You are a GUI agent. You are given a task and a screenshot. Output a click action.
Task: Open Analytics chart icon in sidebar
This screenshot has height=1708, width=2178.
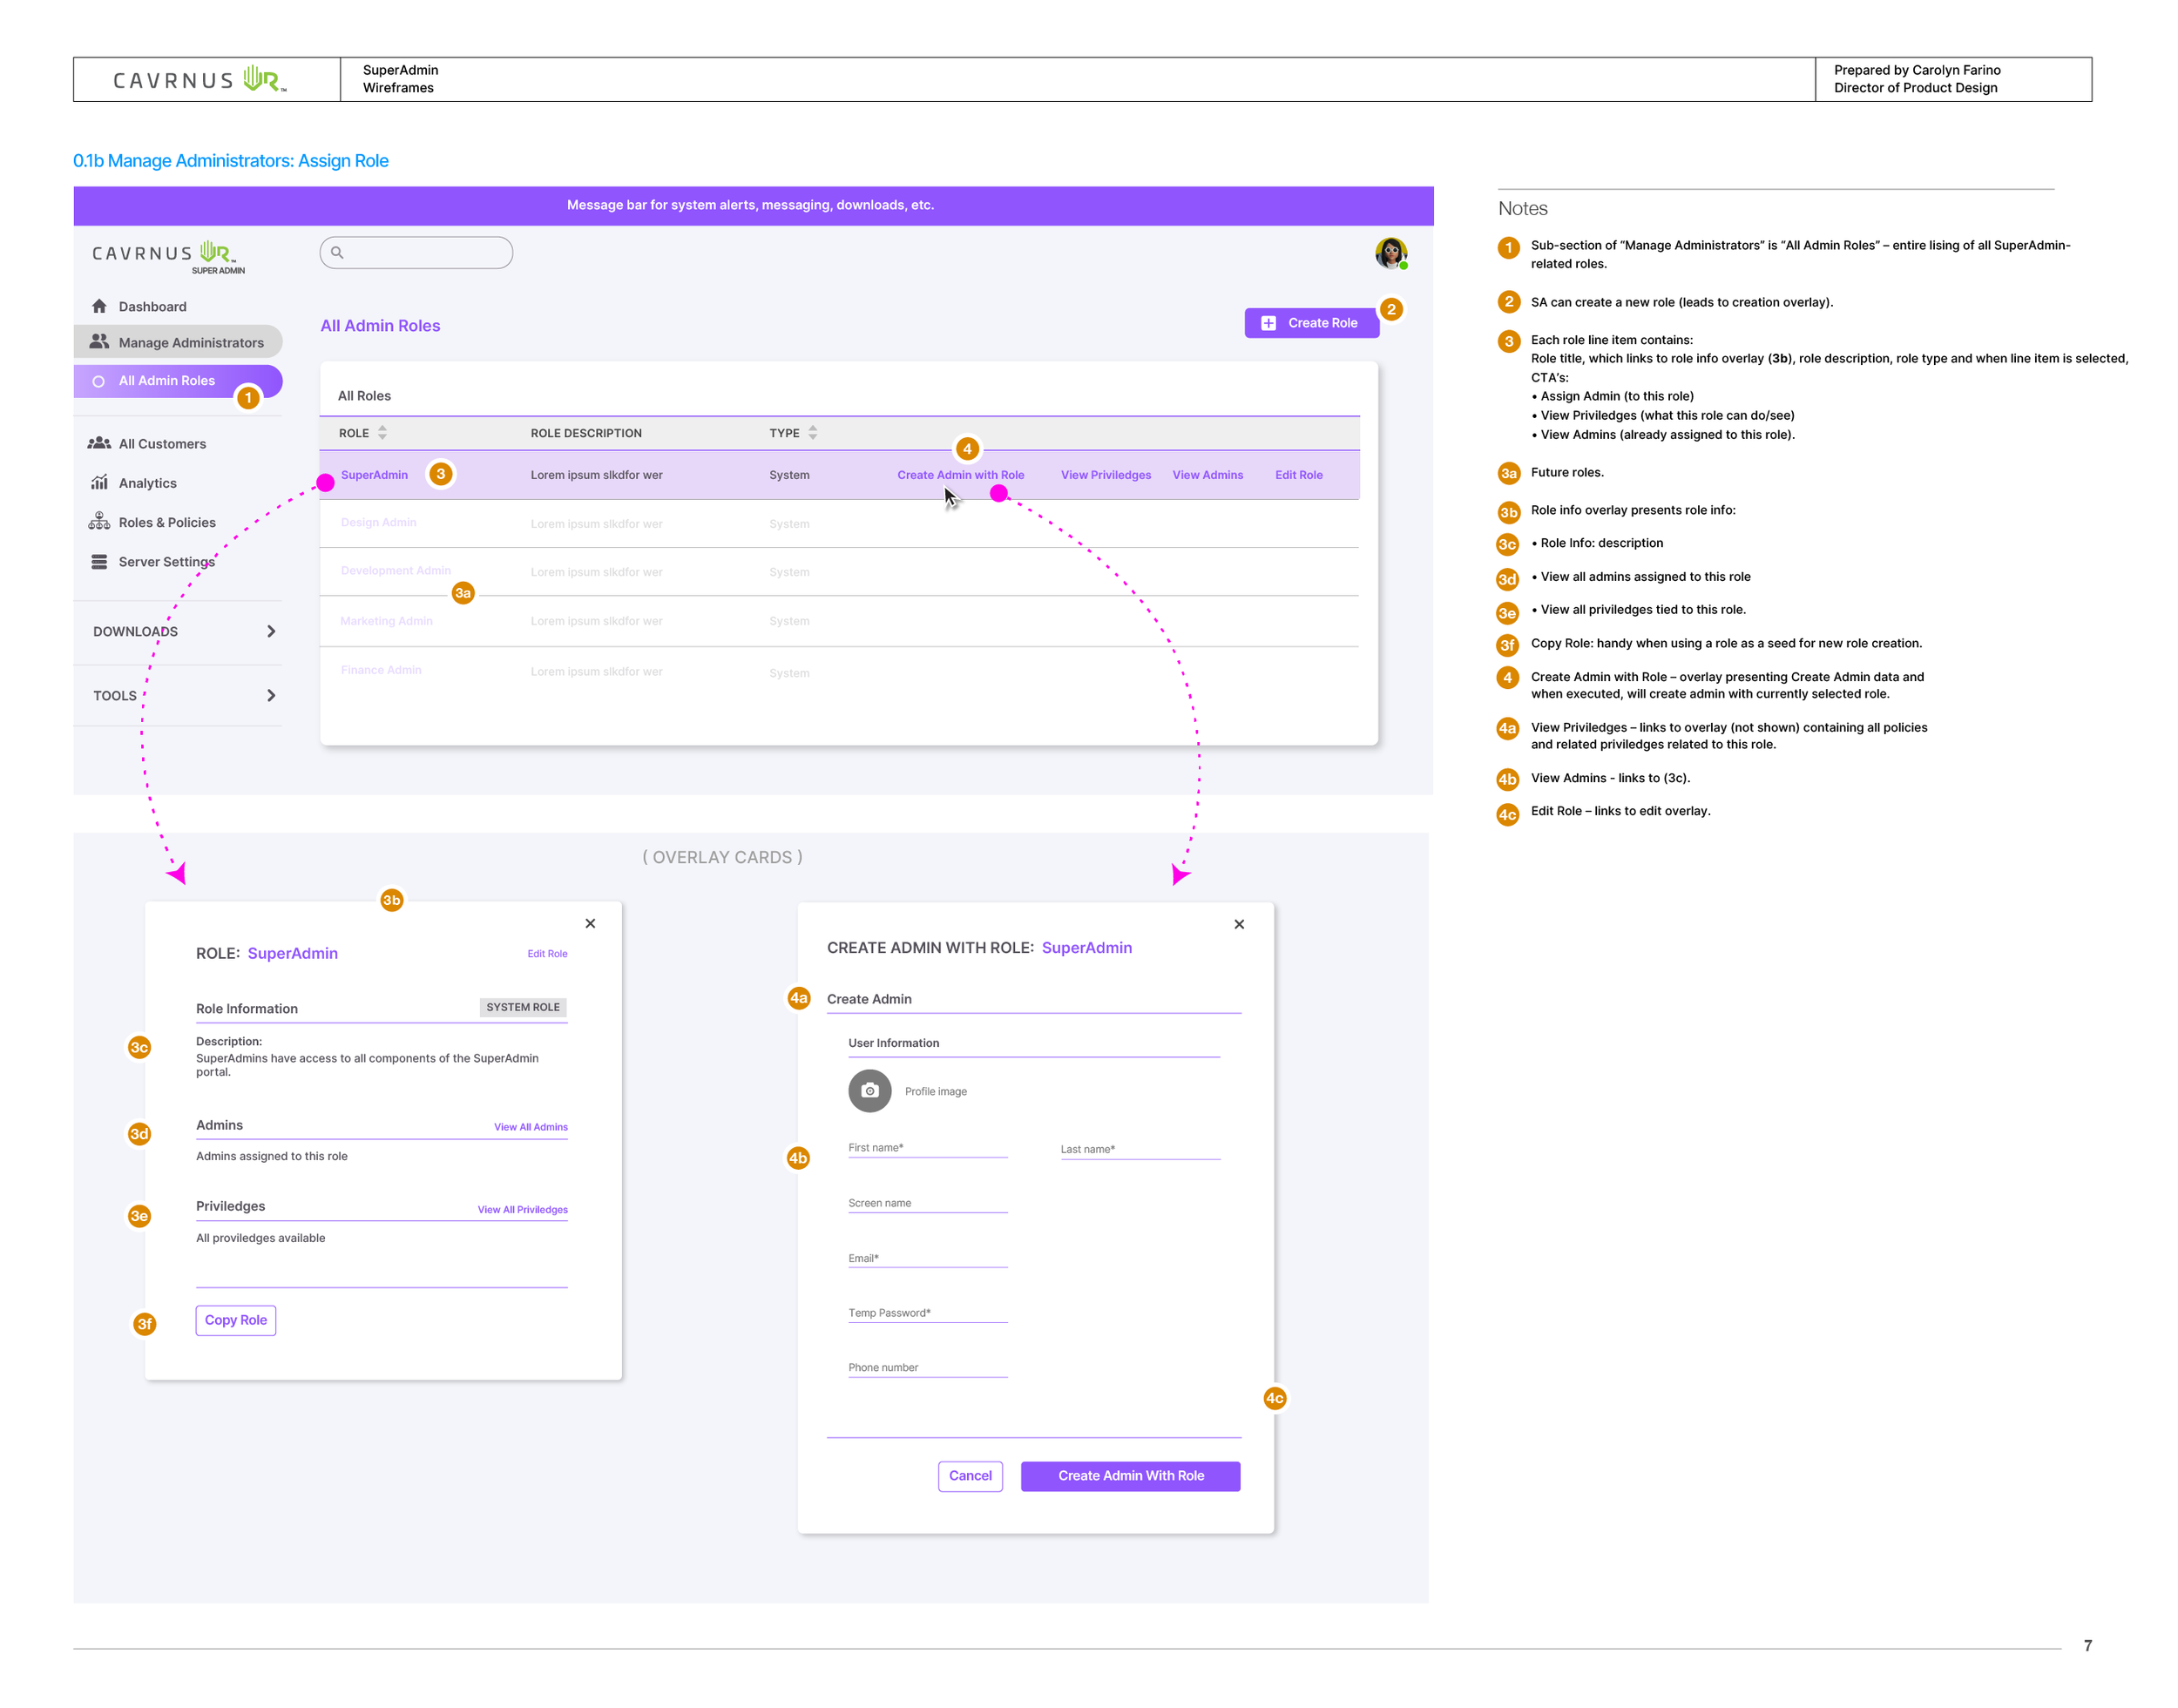tap(99, 483)
